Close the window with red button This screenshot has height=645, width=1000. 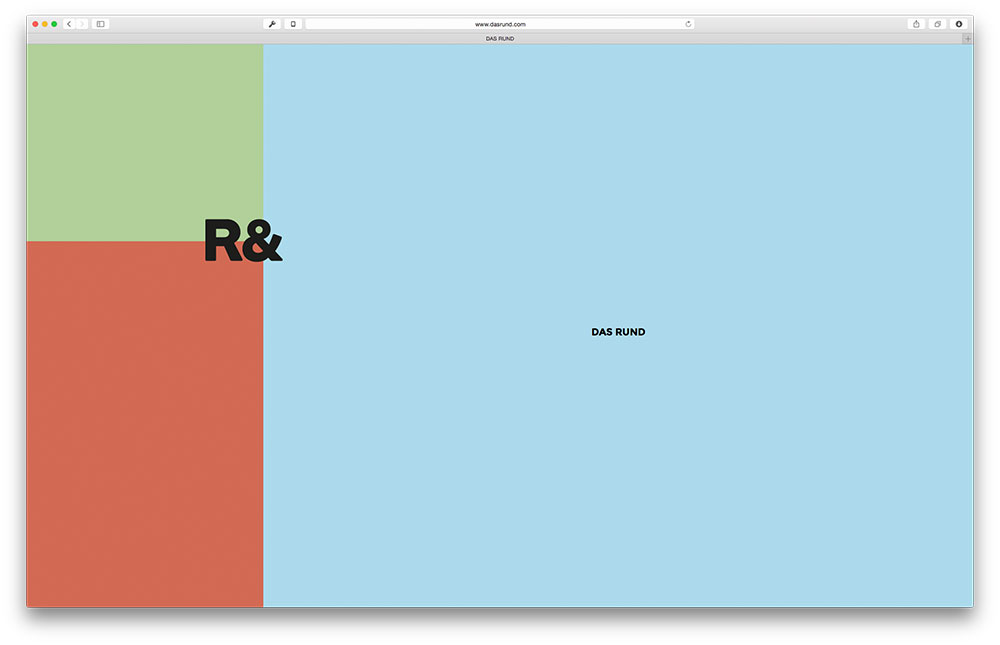(35, 24)
